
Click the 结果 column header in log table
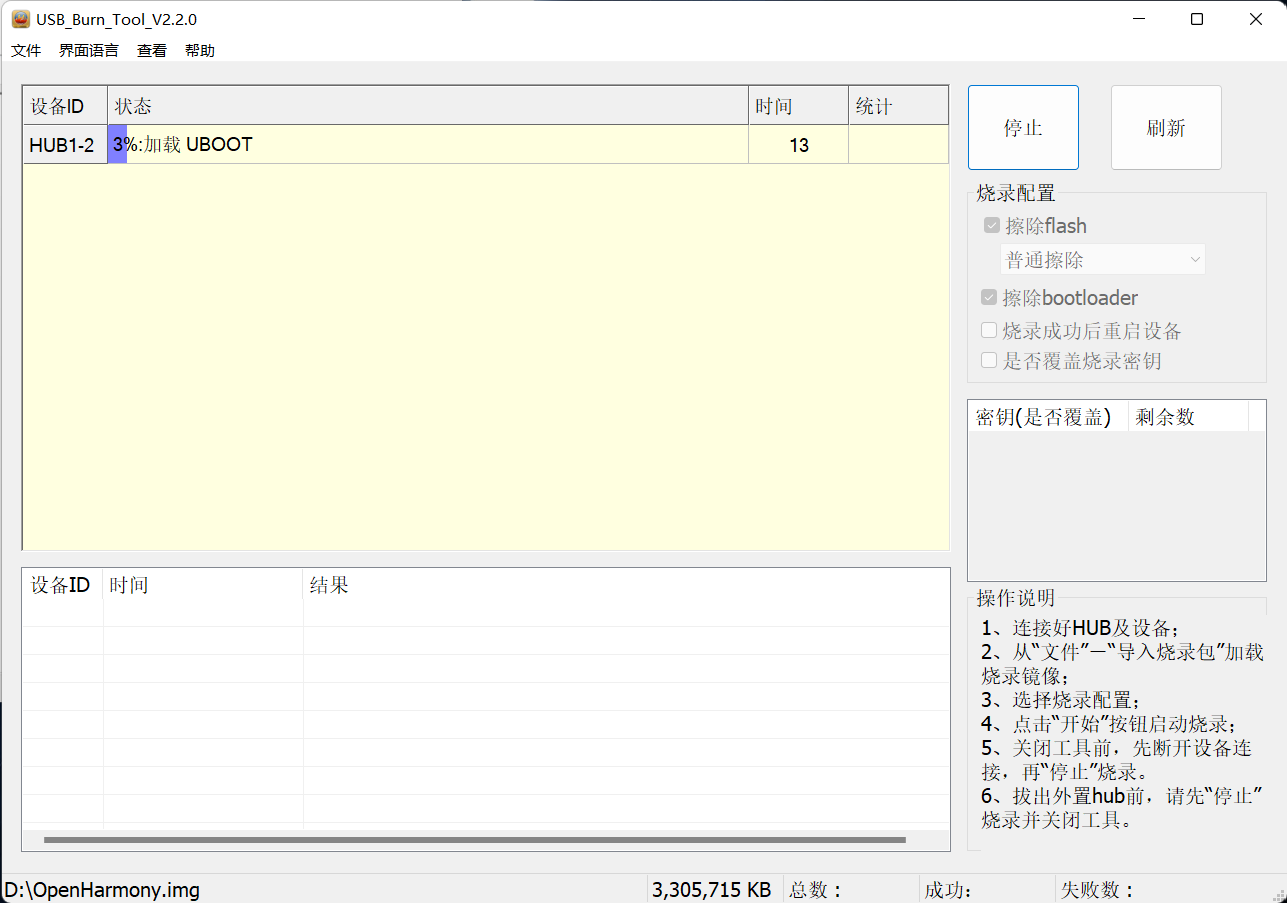click(329, 585)
